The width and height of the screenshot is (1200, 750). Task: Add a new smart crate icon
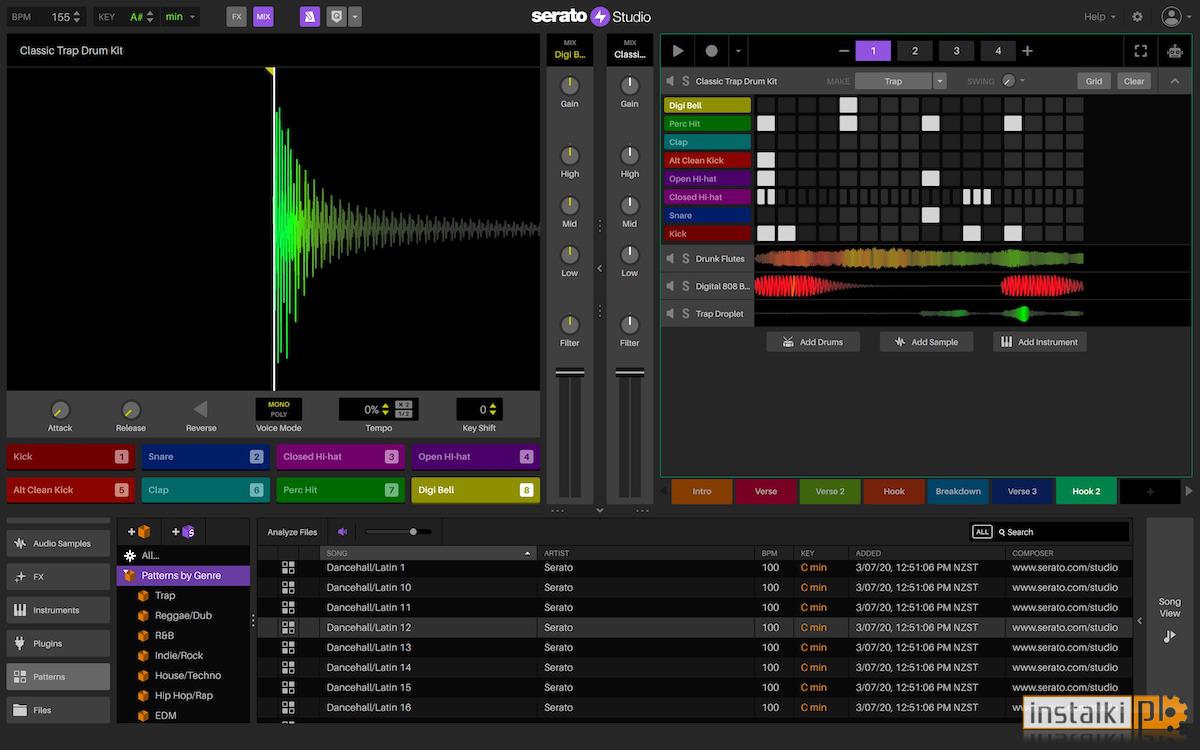(x=183, y=532)
